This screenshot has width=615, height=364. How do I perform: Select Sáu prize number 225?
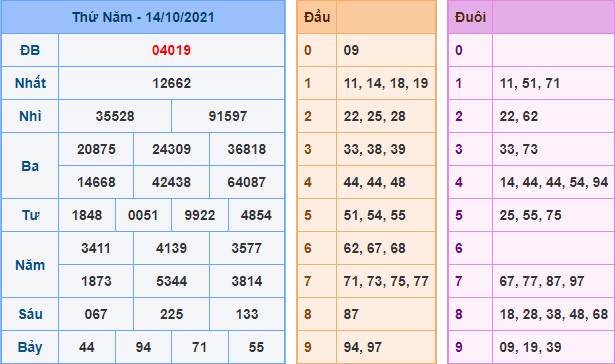[x=171, y=314]
